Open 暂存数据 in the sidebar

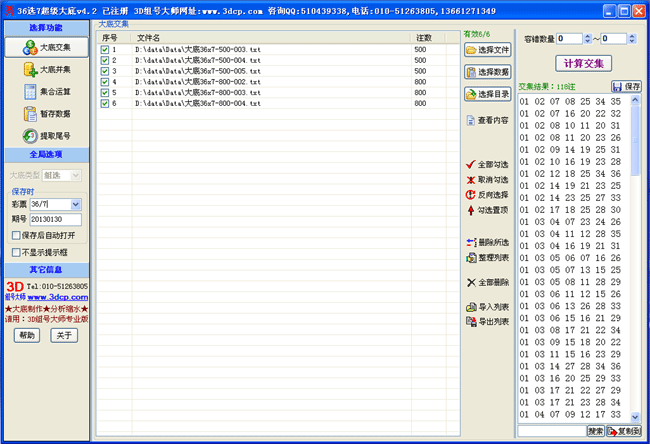coord(47,113)
